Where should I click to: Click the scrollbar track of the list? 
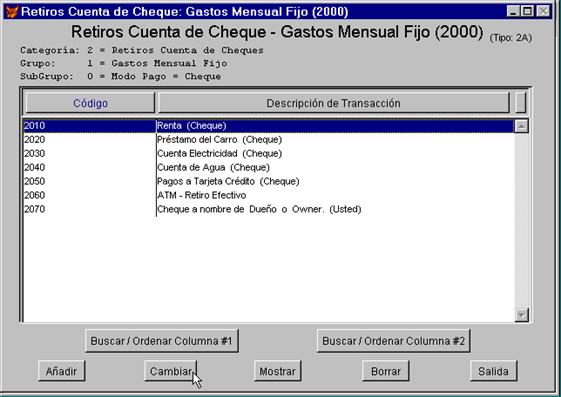tap(521, 220)
